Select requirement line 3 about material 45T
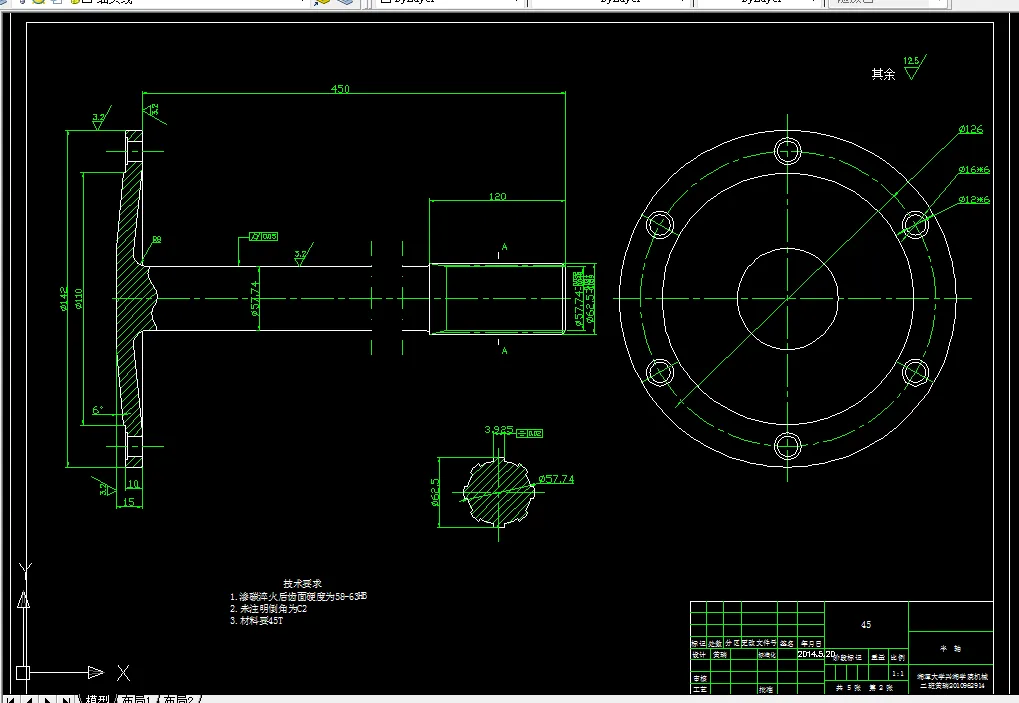Image resolution: width=1019 pixels, height=703 pixels. point(257,620)
